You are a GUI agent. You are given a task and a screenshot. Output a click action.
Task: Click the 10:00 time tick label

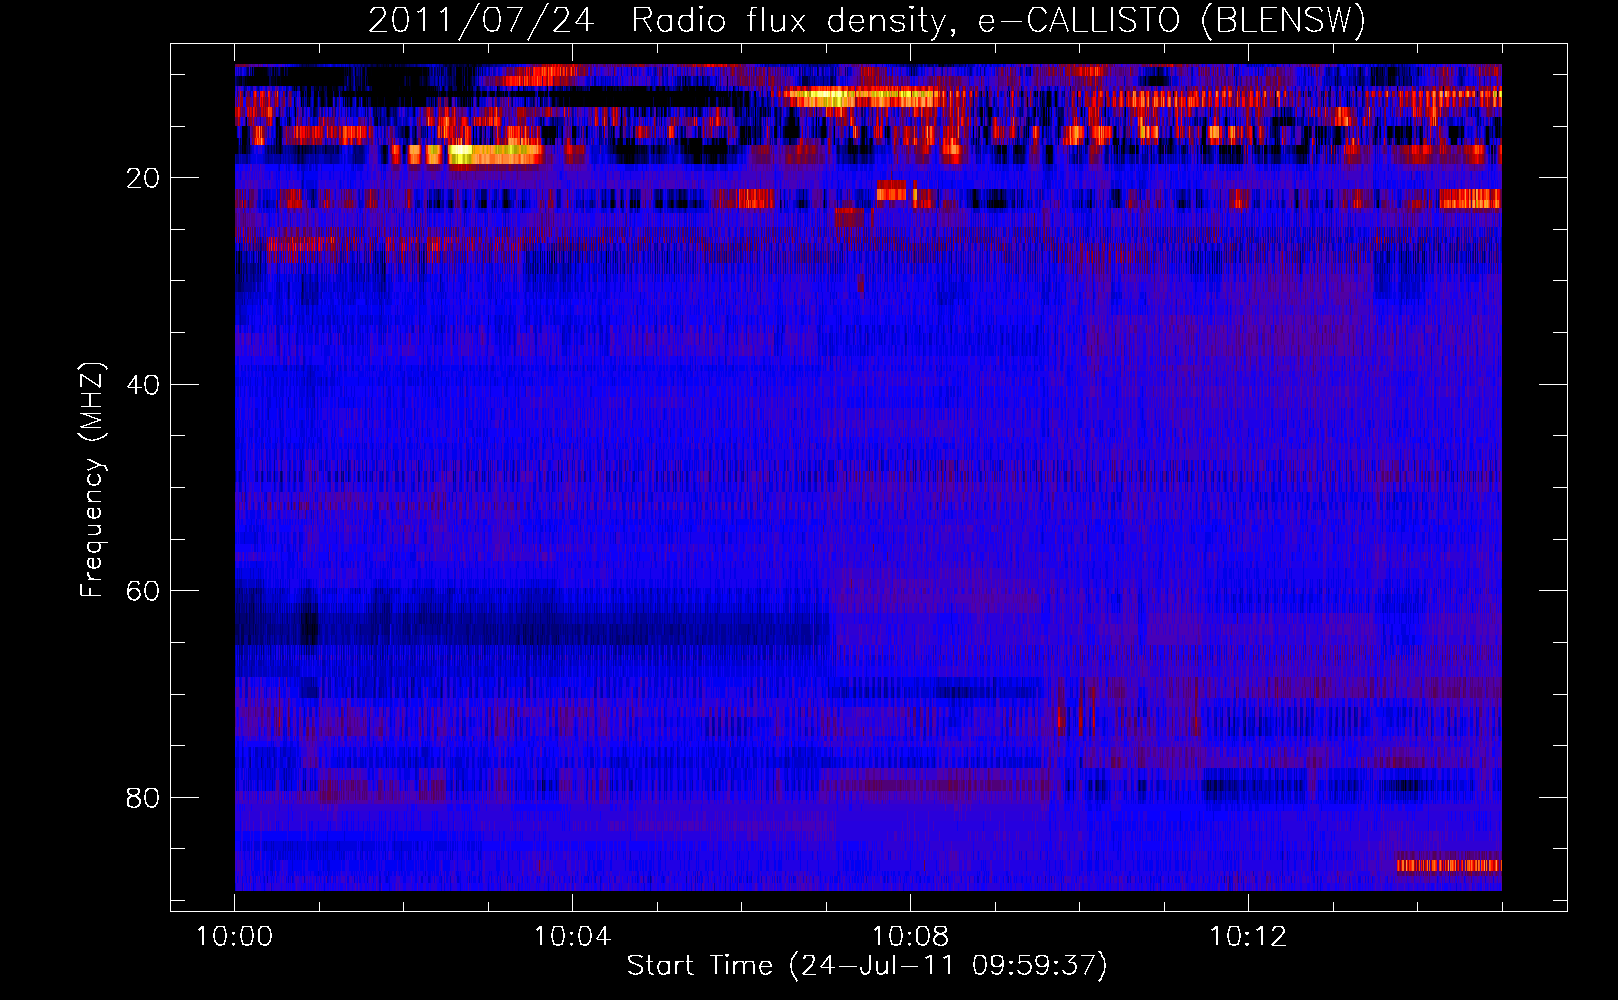click(x=234, y=937)
